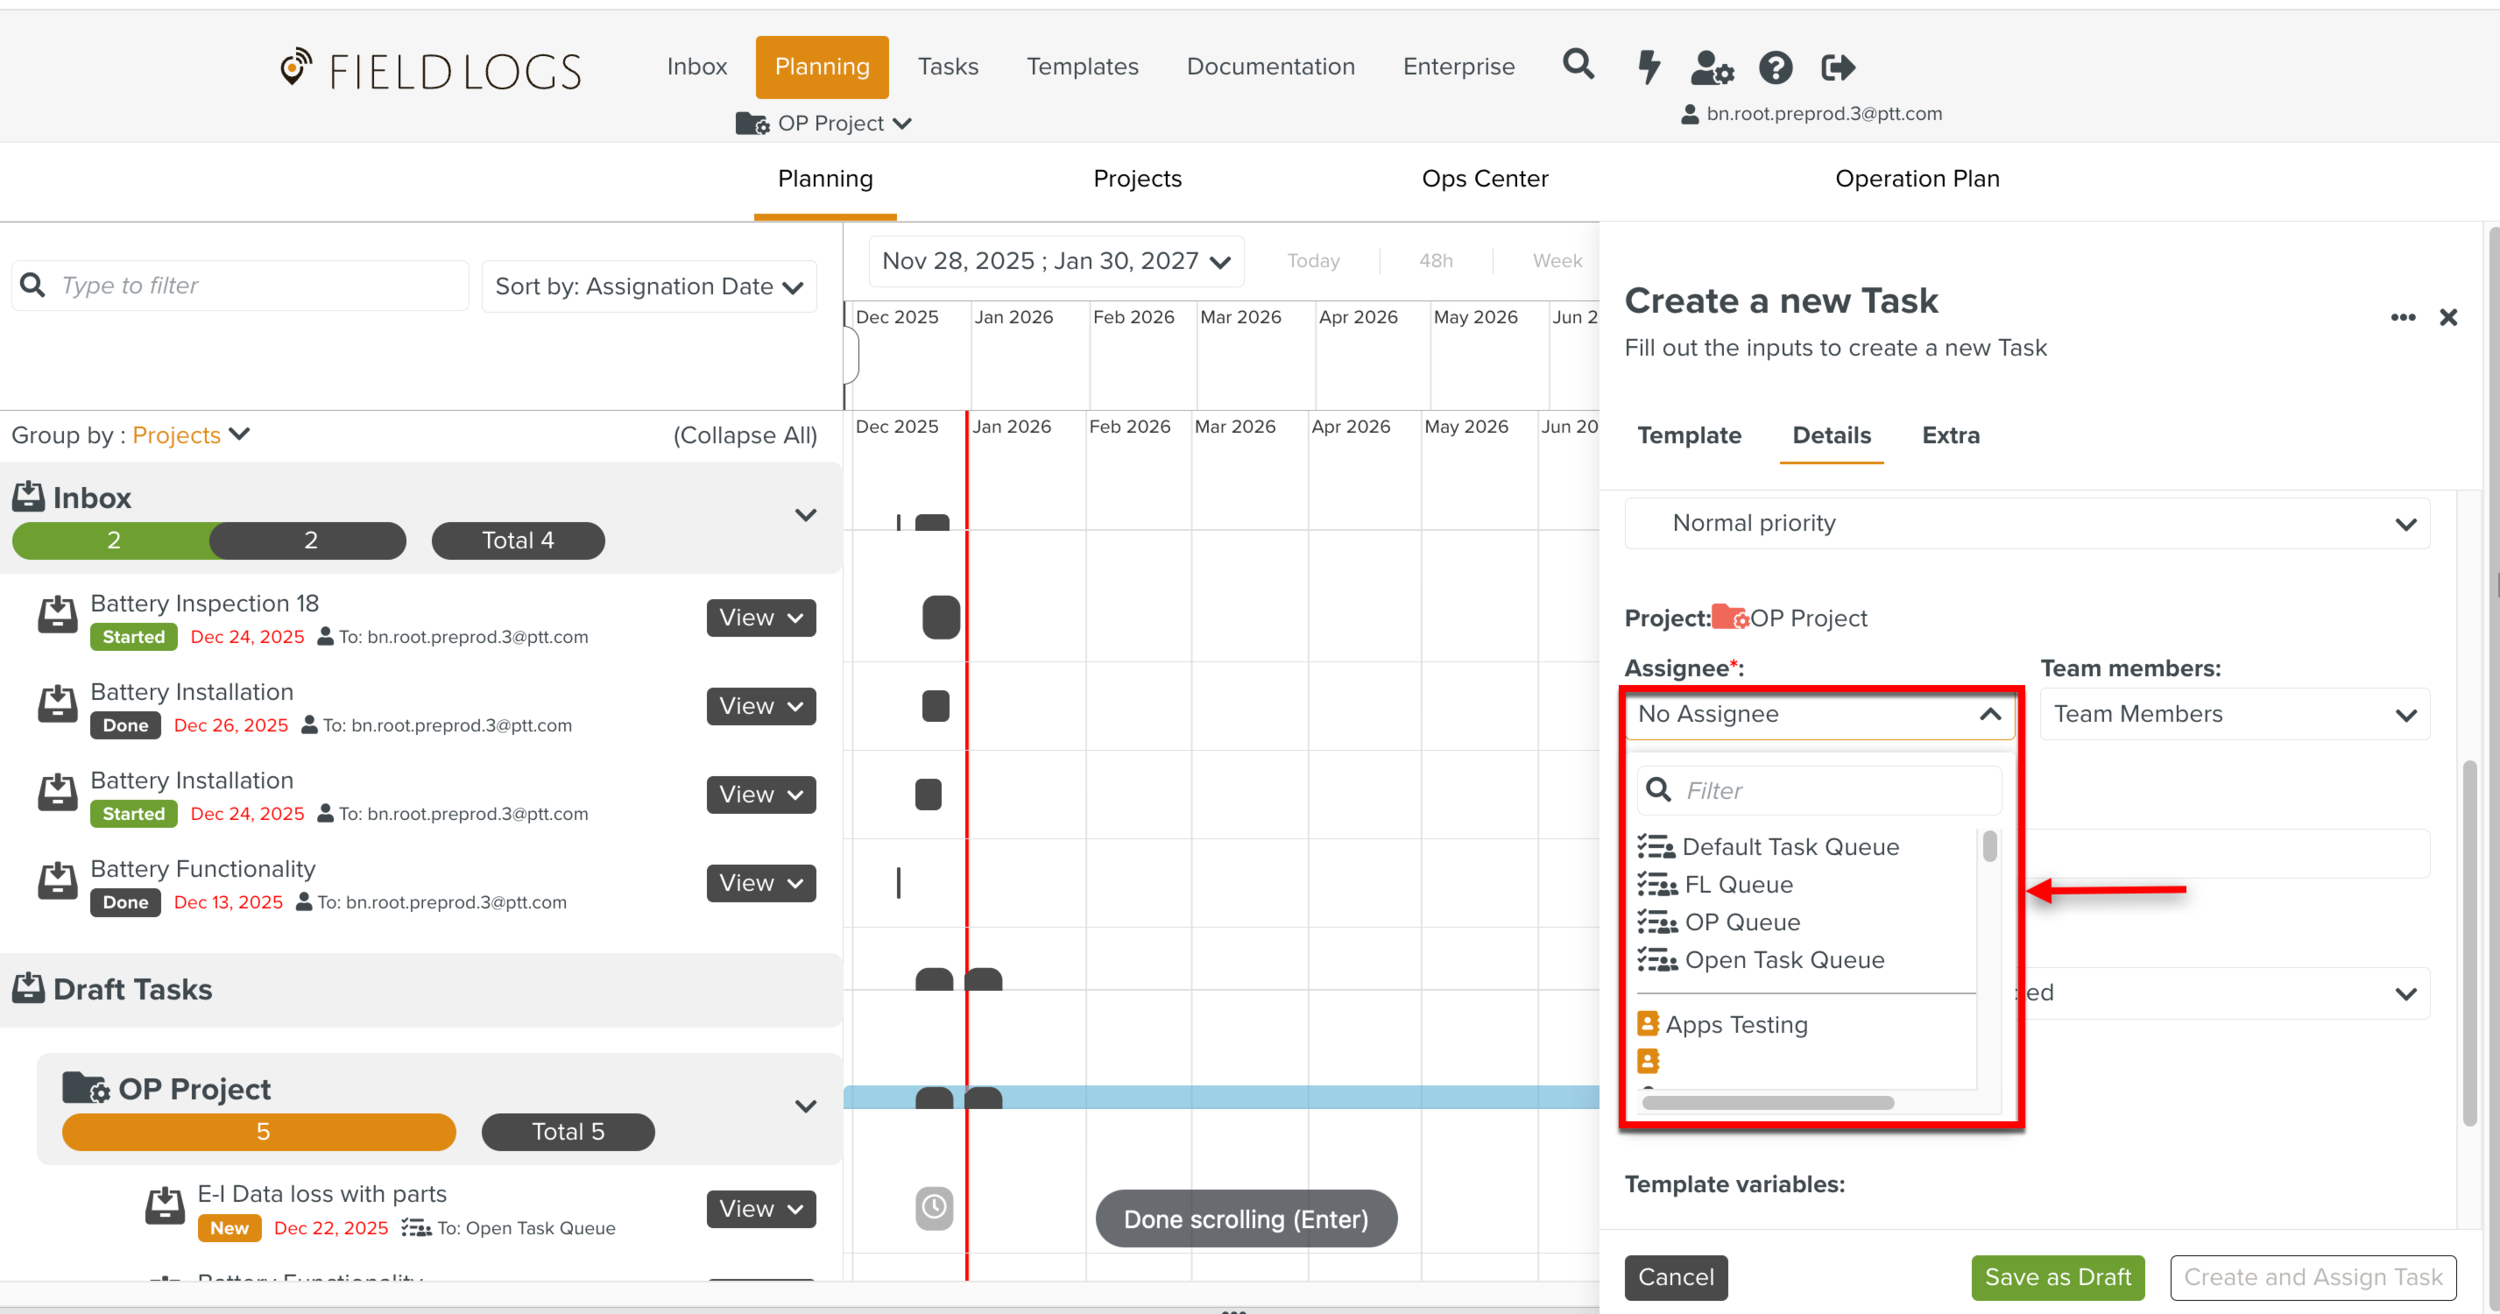This screenshot has width=2500, height=1314.
Task: Click the assignee list horizontal scrollbar
Action: 1767,1103
